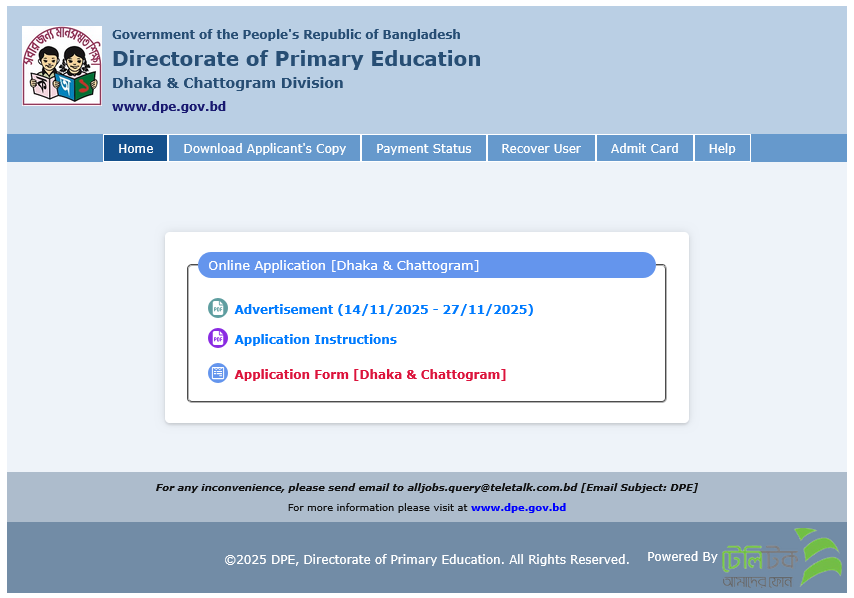This screenshot has height=598, width=854.
Task: Open the Recover User page
Action: [x=541, y=148]
